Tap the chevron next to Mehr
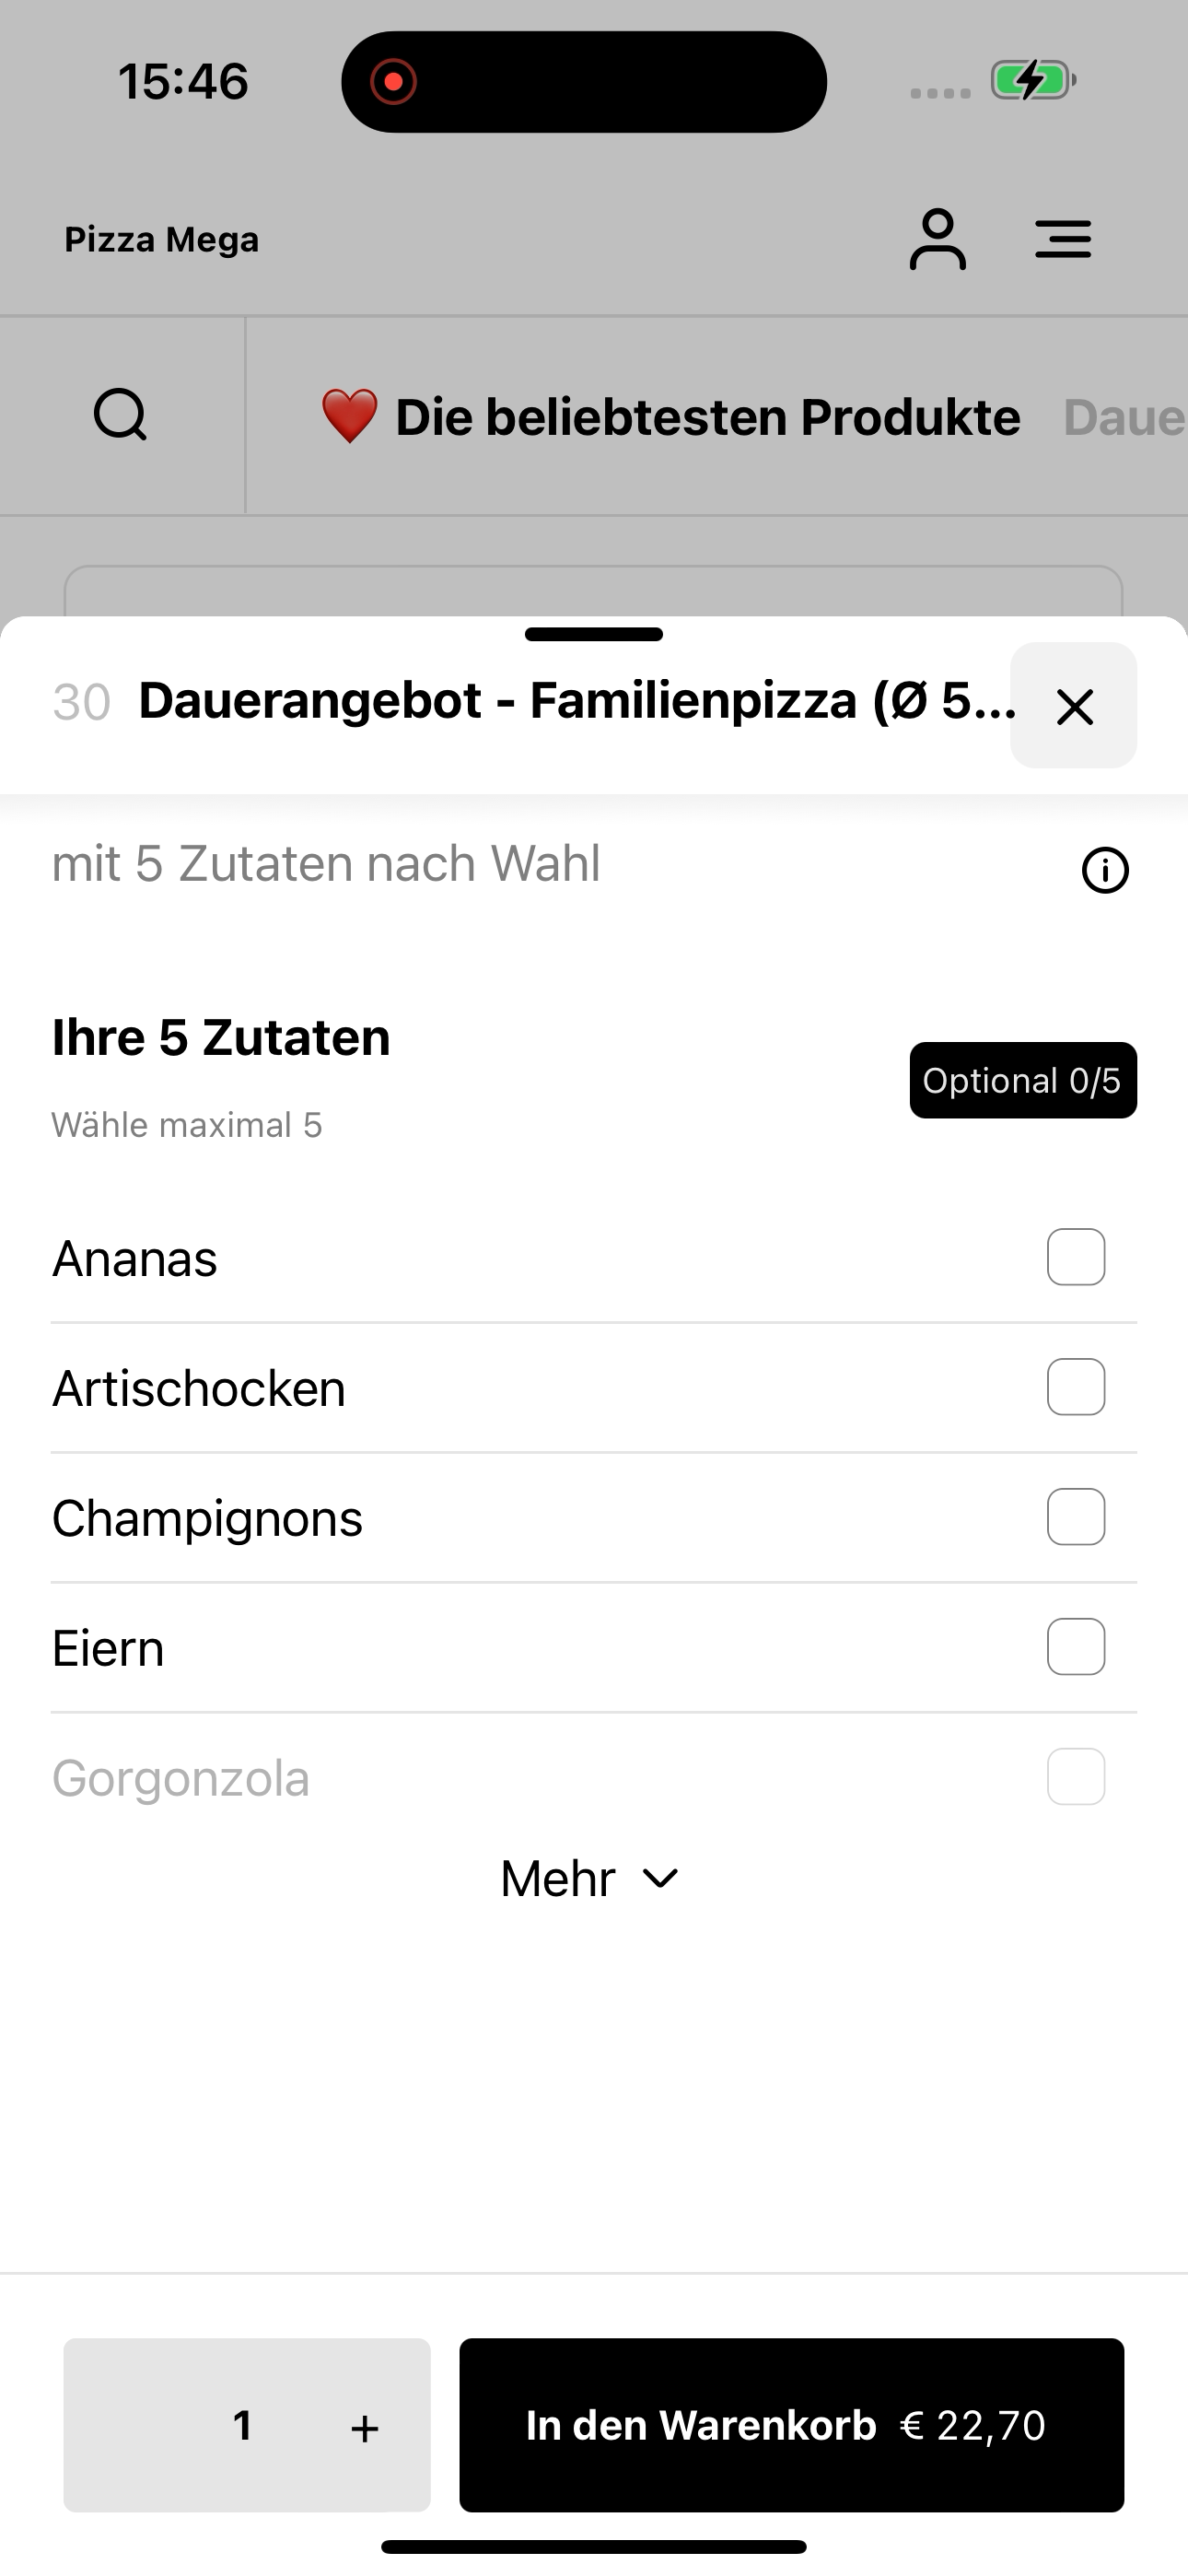Viewport: 1188px width, 2576px height. point(661,1879)
